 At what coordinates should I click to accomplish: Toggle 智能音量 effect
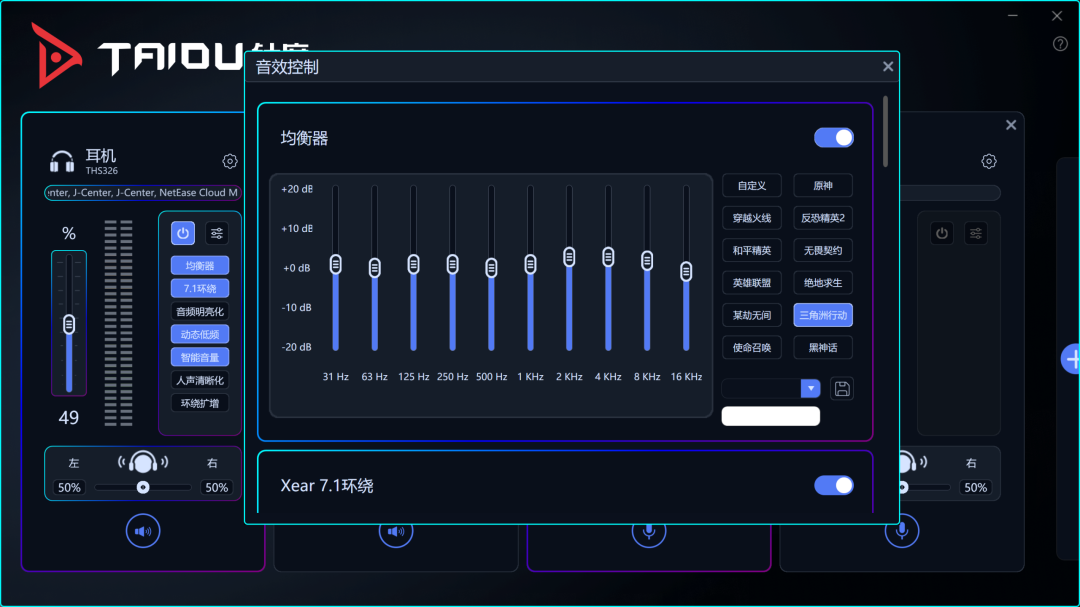click(x=200, y=357)
